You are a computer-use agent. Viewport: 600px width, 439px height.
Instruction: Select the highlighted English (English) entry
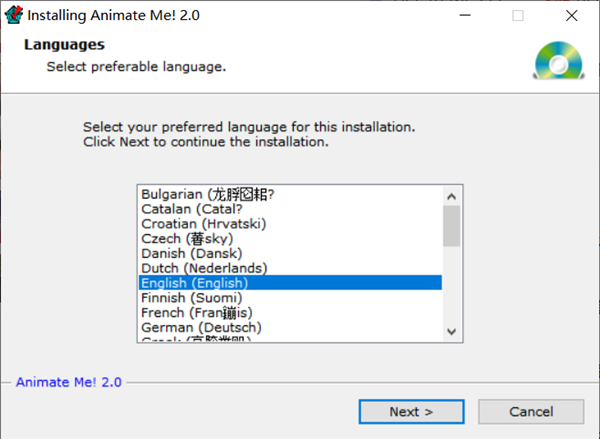[x=194, y=283]
